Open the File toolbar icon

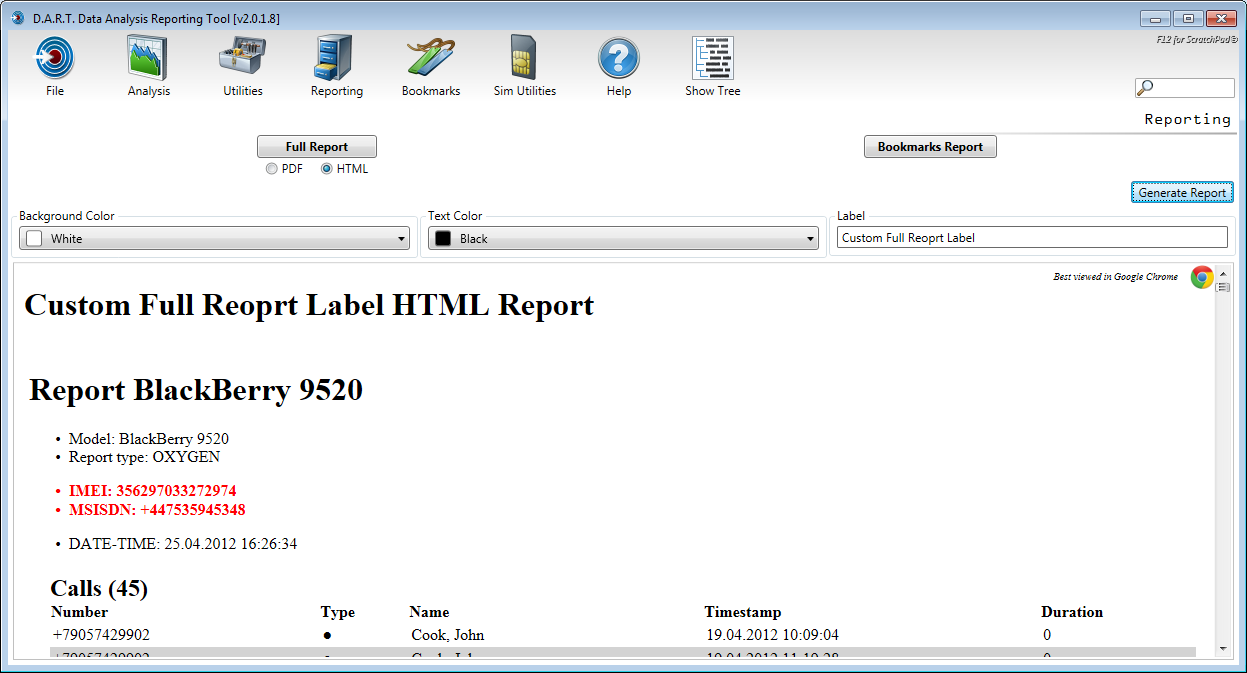[x=55, y=57]
